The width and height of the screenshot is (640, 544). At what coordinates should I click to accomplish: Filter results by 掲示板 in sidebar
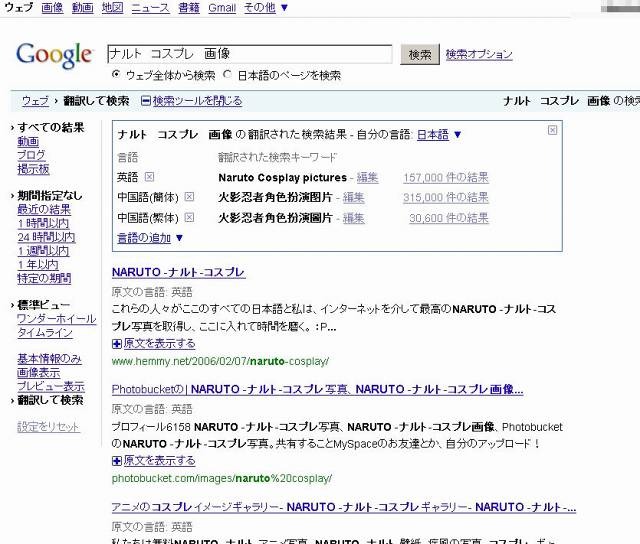pos(33,169)
